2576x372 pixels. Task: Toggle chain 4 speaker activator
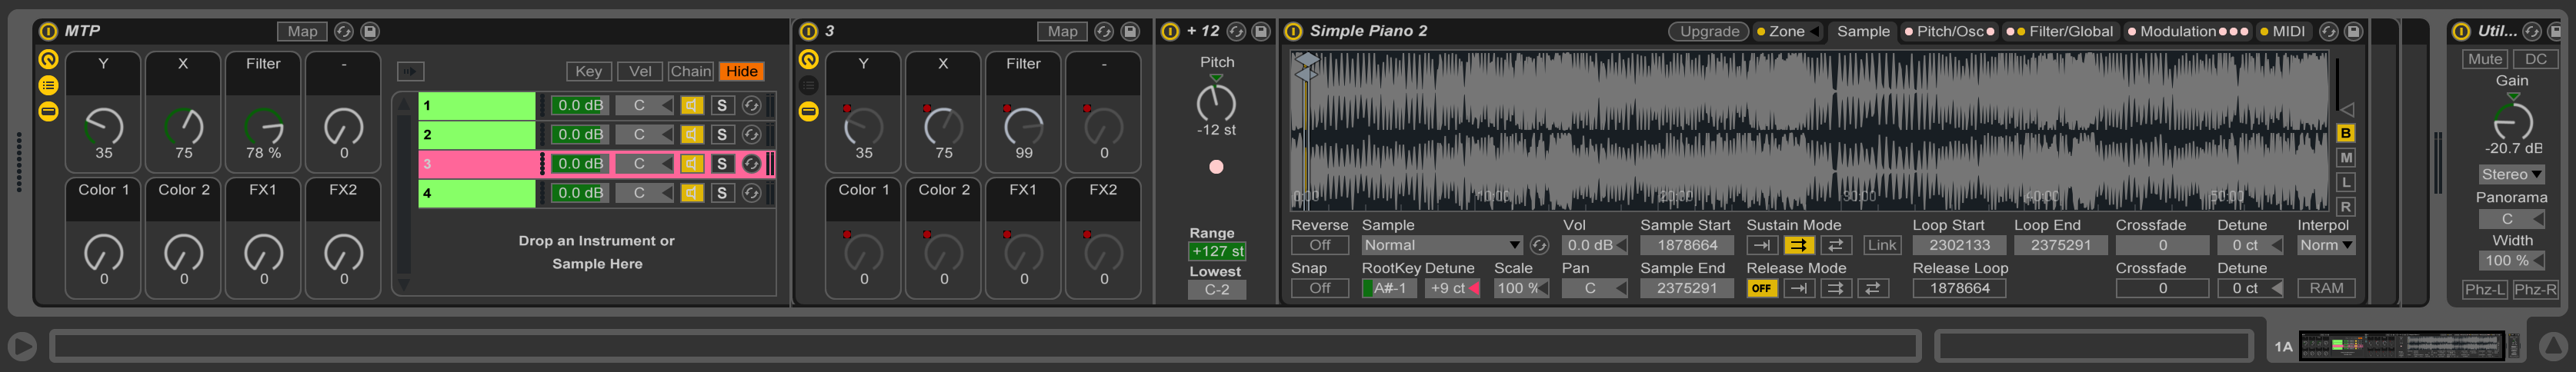pyautogui.click(x=692, y=193)
